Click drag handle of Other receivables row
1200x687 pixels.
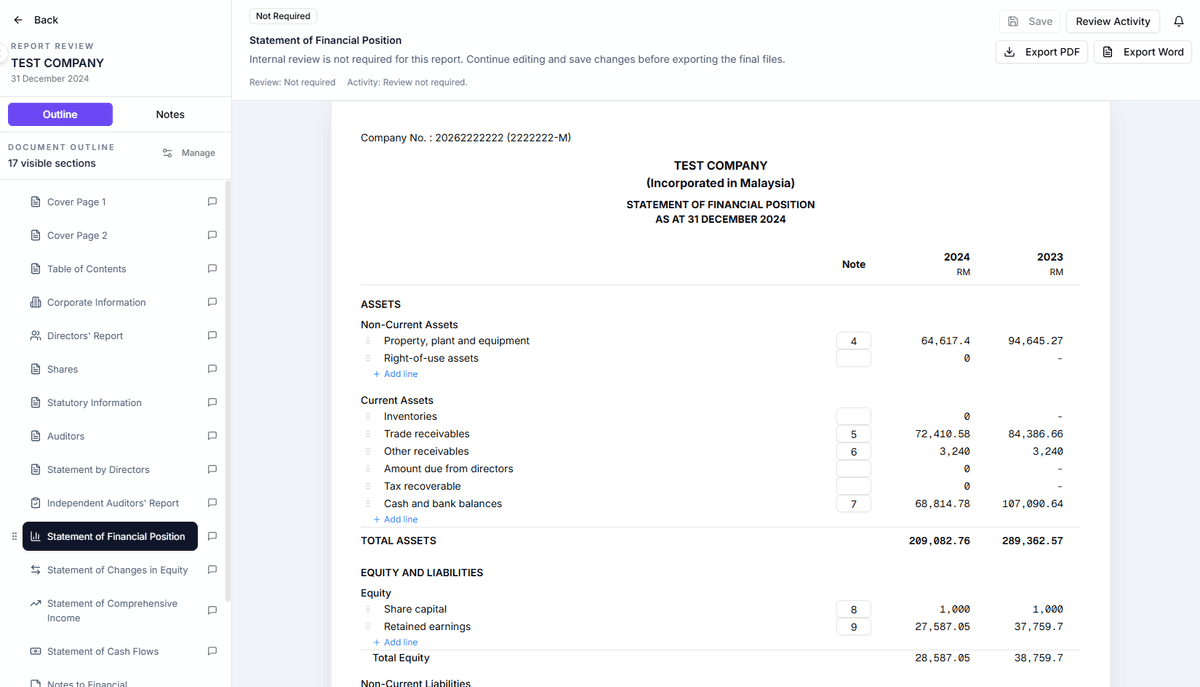pyautogui.click(x=369, y=451)
